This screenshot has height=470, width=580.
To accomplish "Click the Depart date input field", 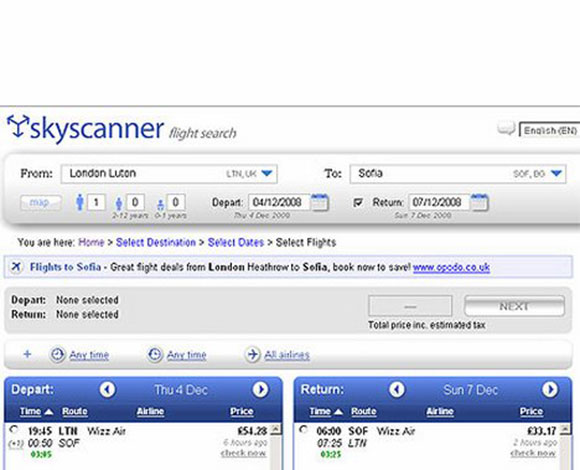I will tap(279, 203).
